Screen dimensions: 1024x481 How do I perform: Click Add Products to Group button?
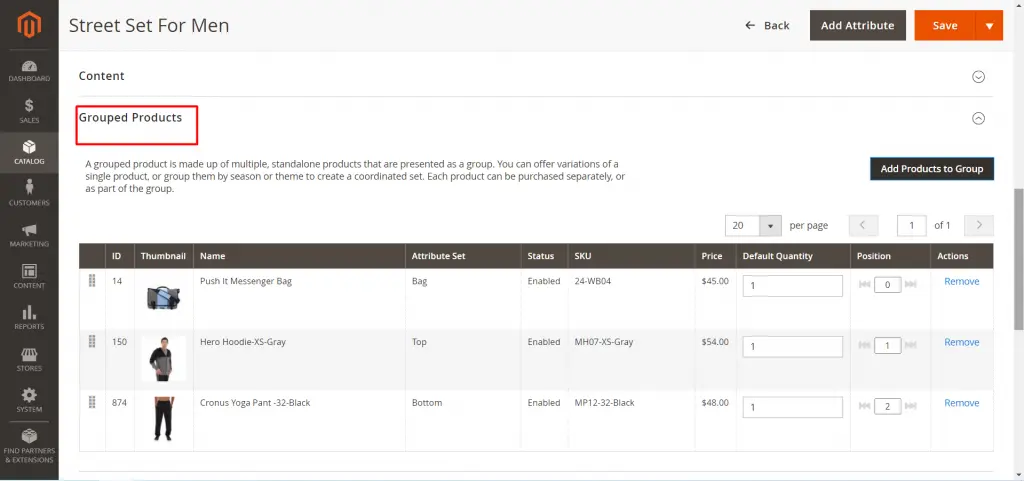click(932, 168)
